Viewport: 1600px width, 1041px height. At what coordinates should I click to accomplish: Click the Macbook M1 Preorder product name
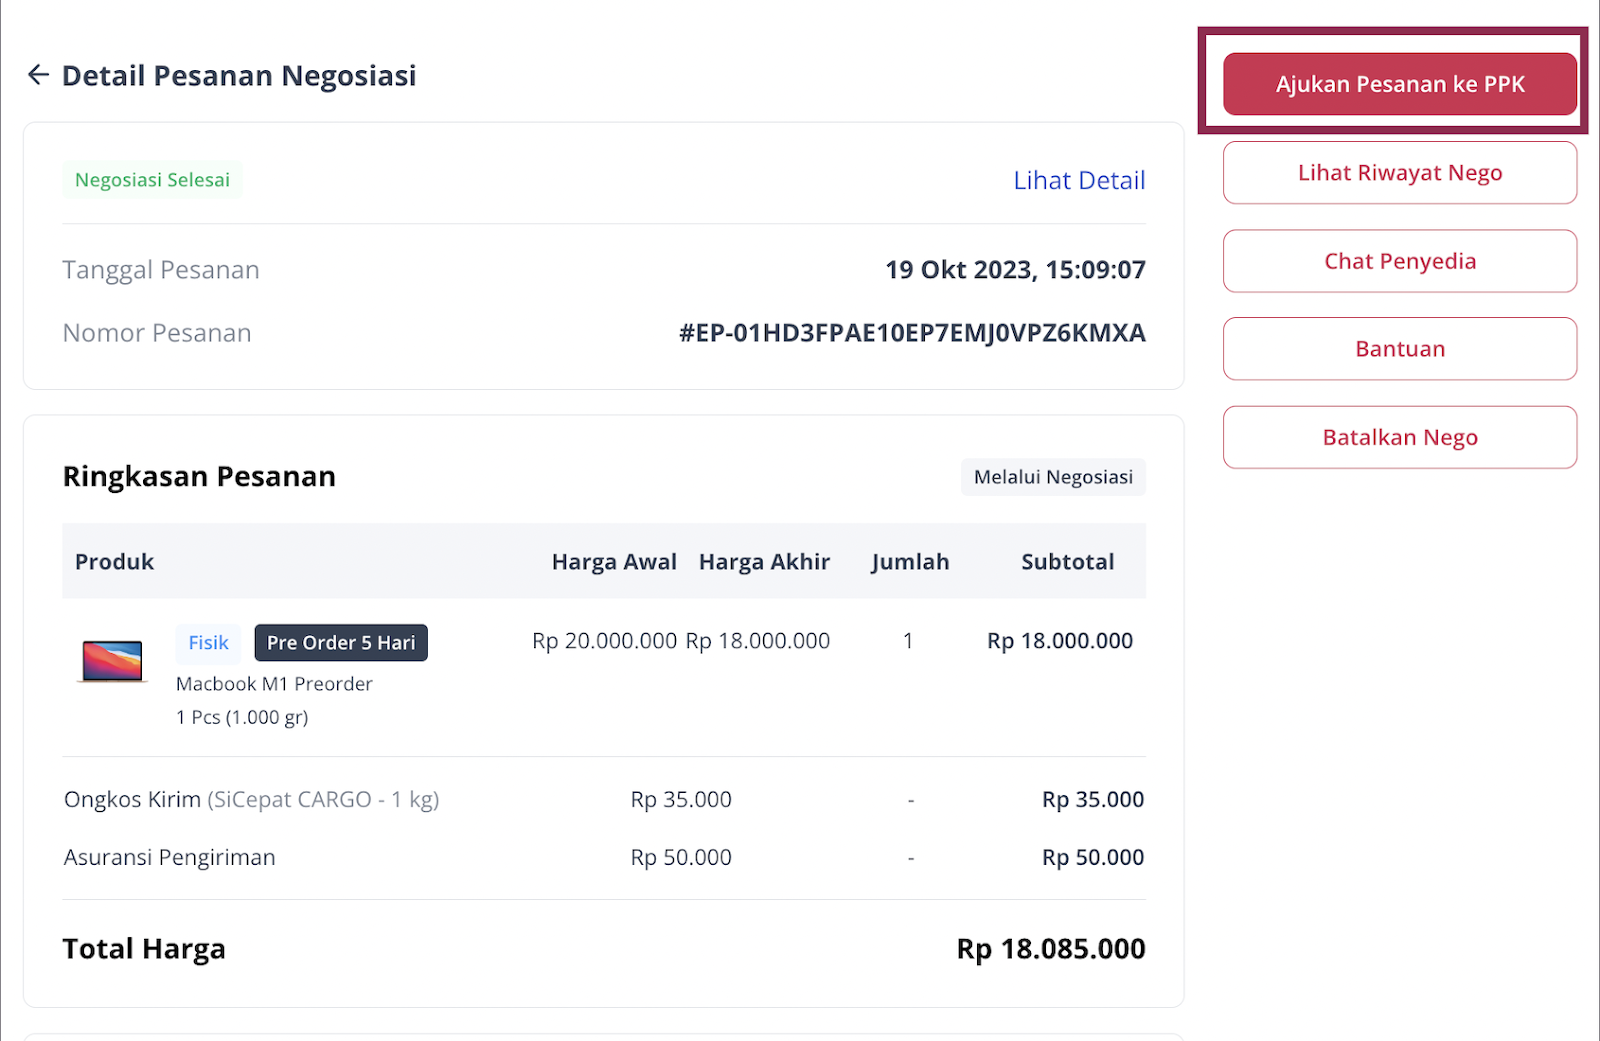tap(273, 684)
